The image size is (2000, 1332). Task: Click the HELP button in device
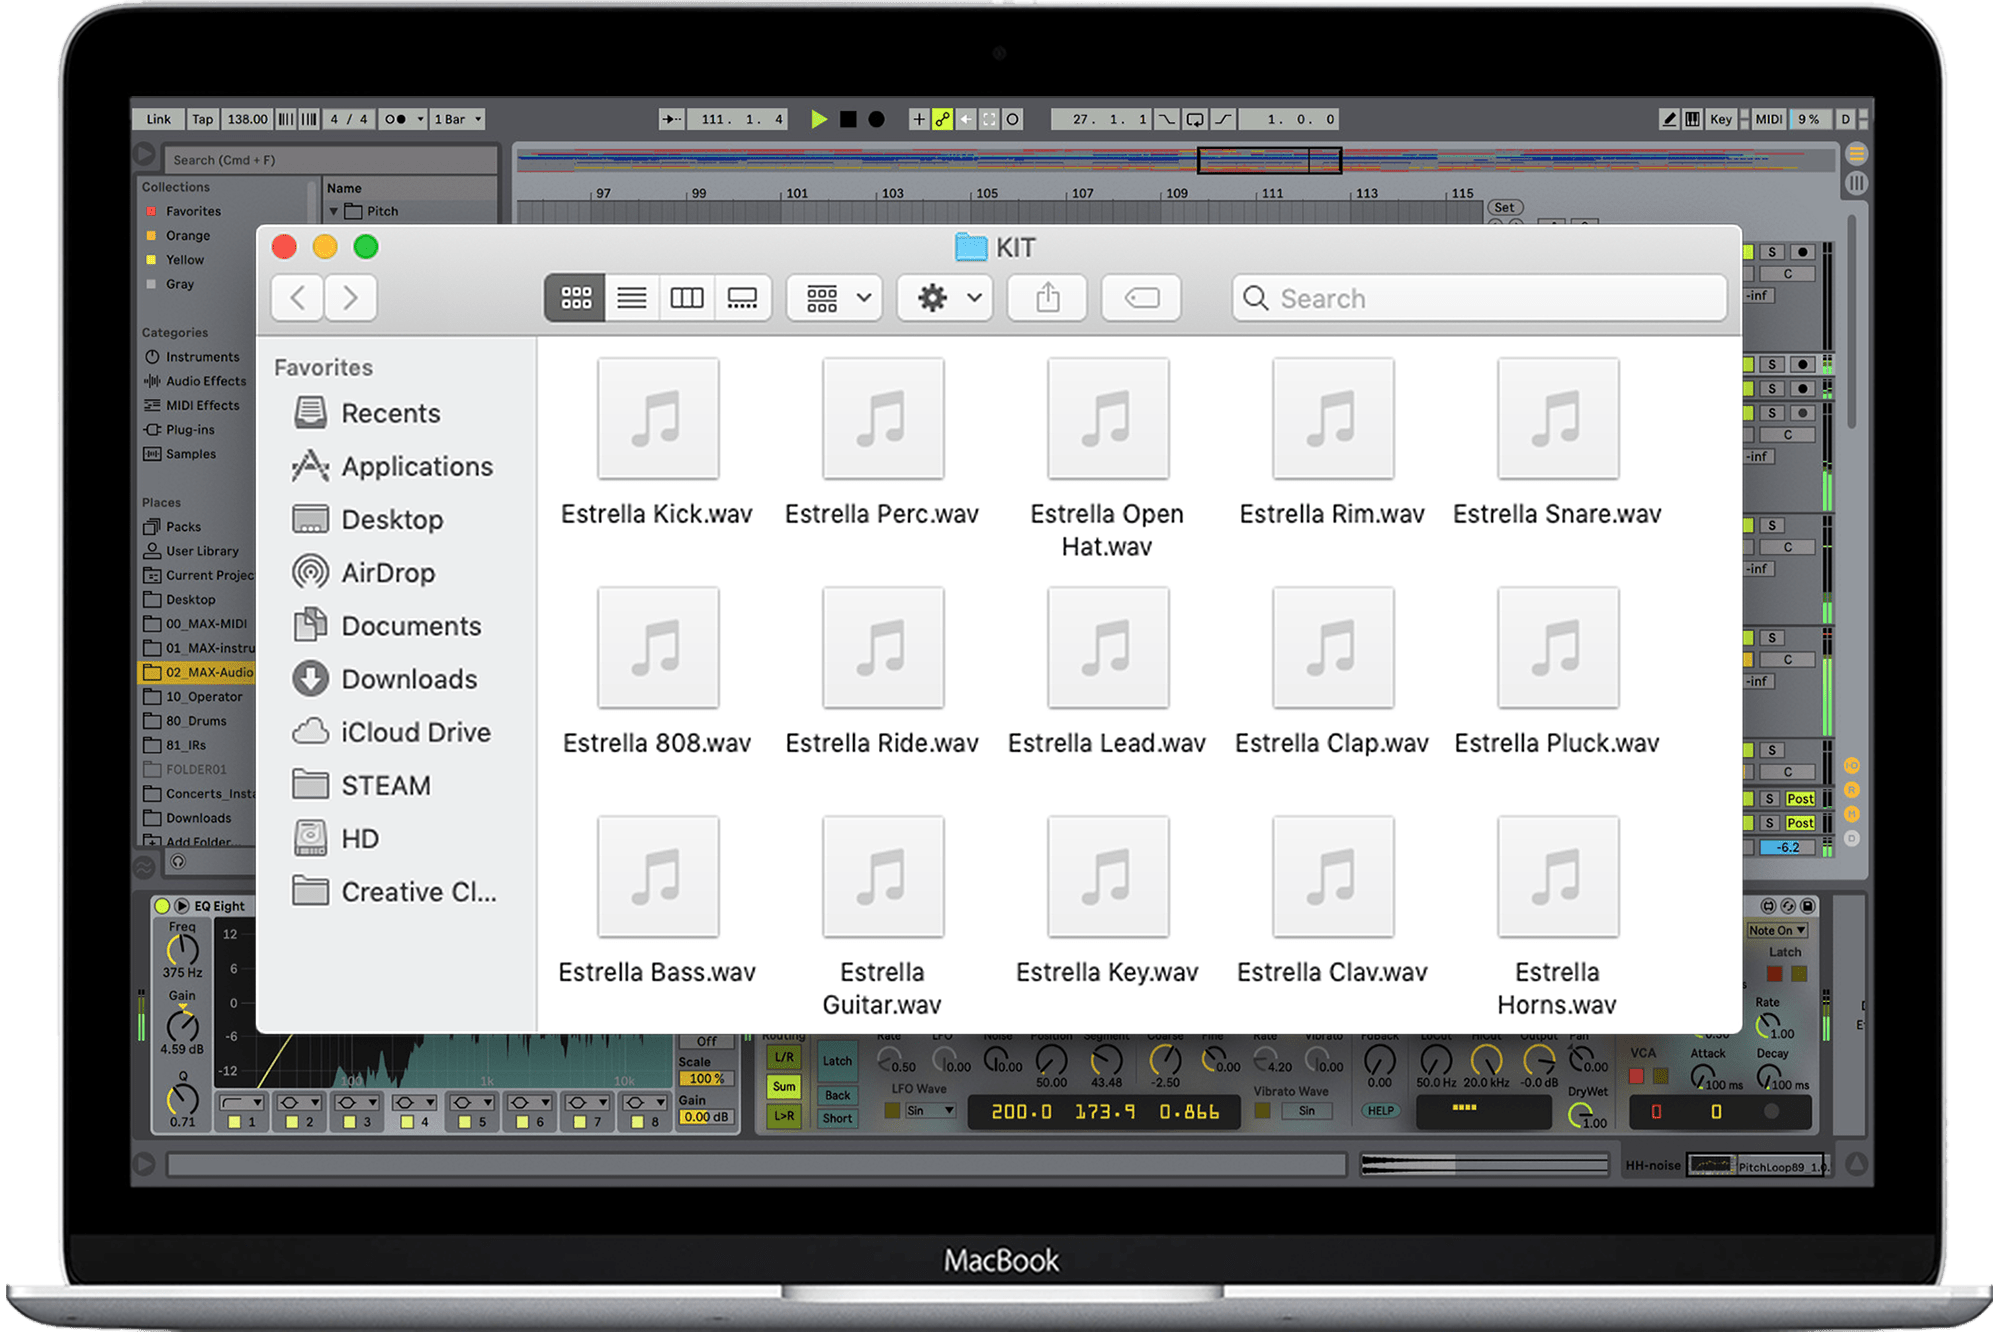[1380, 1111]
